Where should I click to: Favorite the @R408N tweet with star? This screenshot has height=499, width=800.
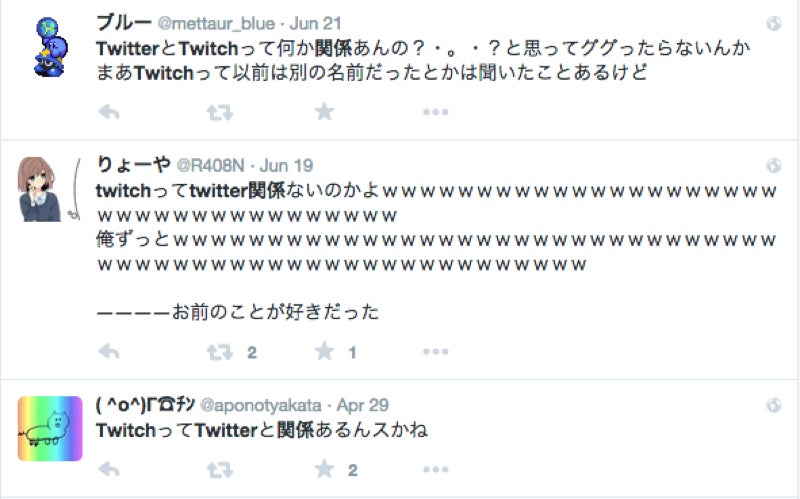pos(324,351)
